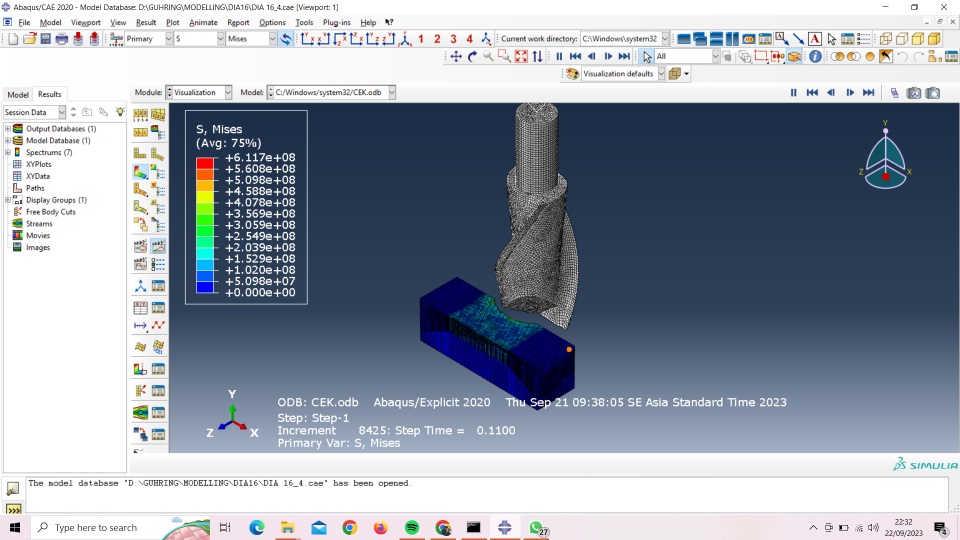Apply user-defined view 3
The image size is (960, 540).
point(453,39)
